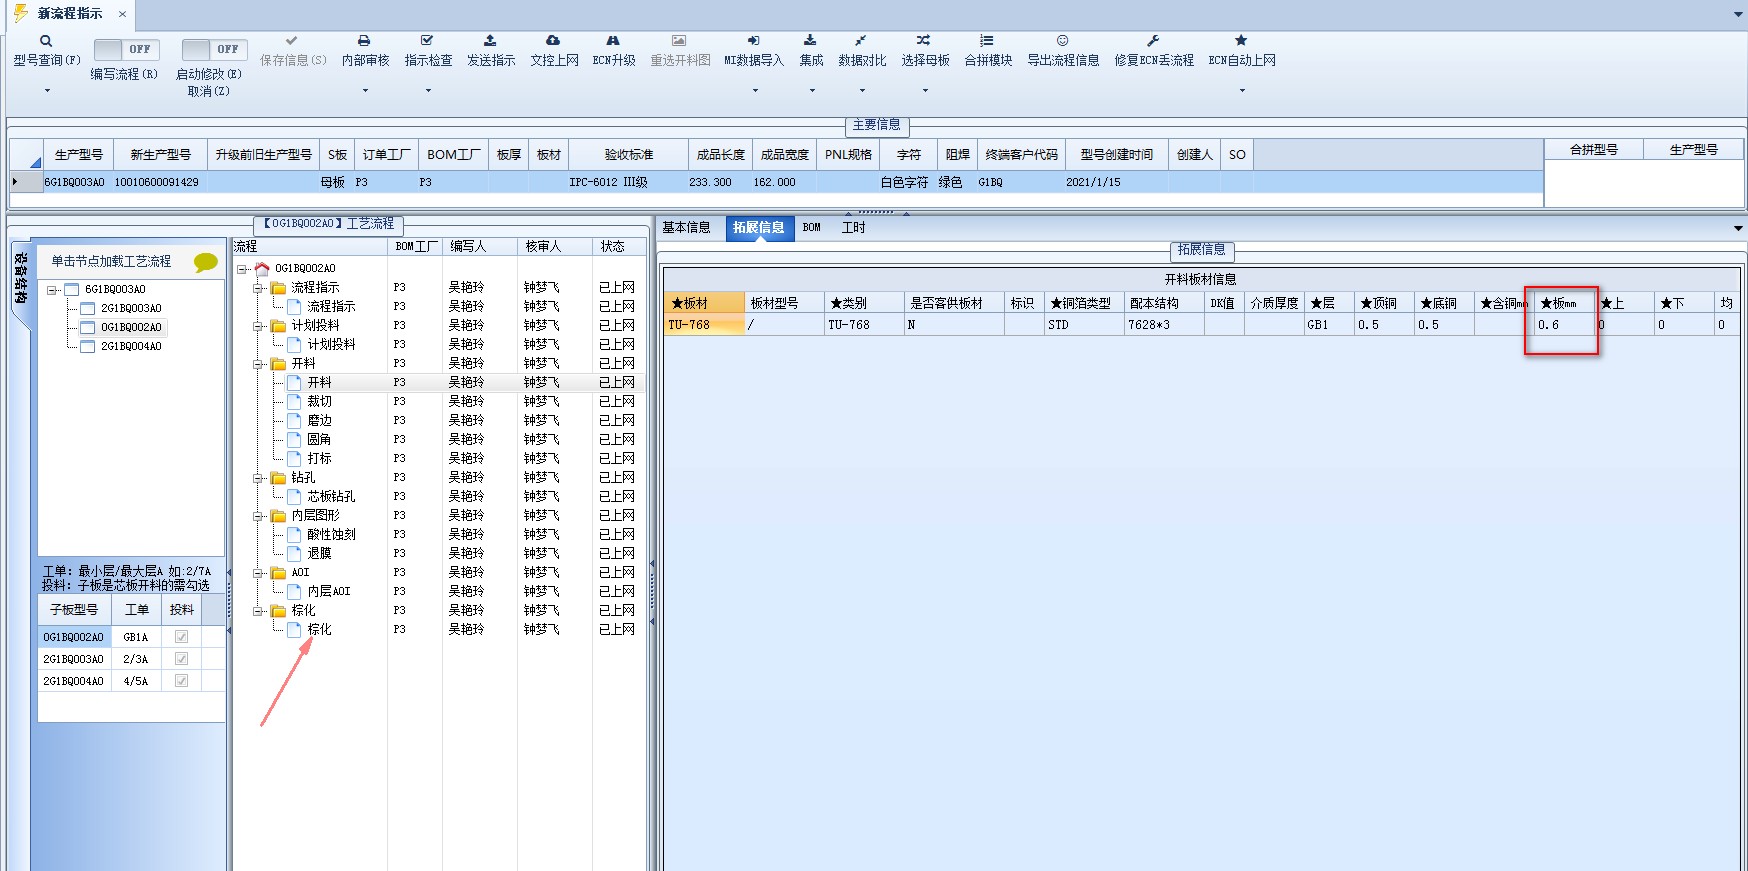Click the 数据对比 compare icon

point(861,41)
